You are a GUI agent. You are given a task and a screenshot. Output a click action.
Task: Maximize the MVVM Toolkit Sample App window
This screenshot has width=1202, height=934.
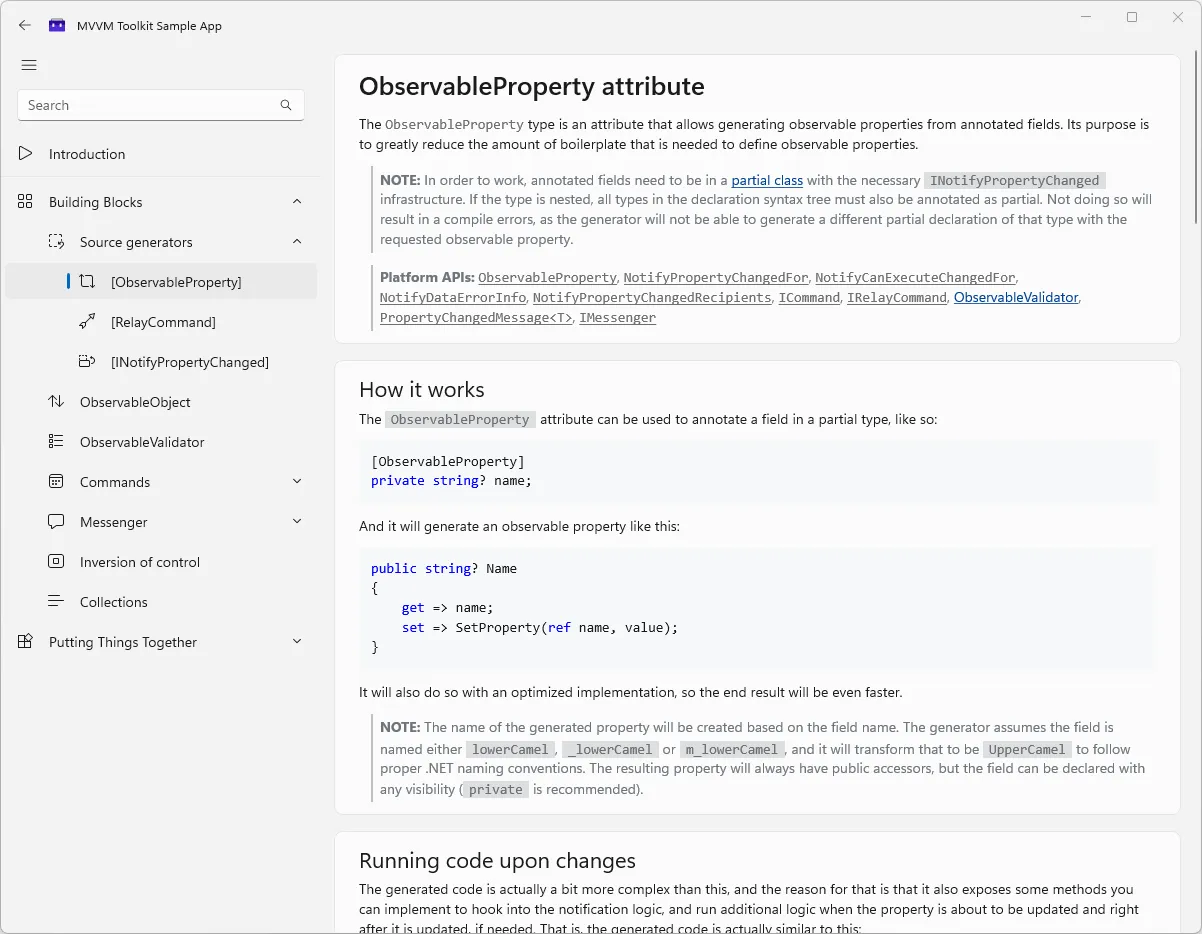coord(1132,17)
